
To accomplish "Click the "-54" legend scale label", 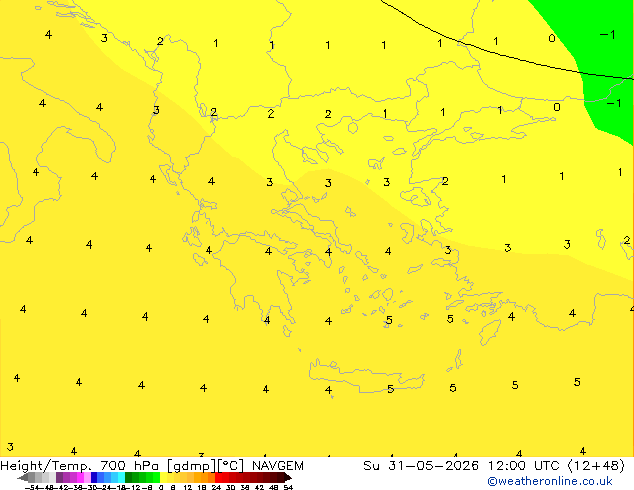I will point(32,488).
